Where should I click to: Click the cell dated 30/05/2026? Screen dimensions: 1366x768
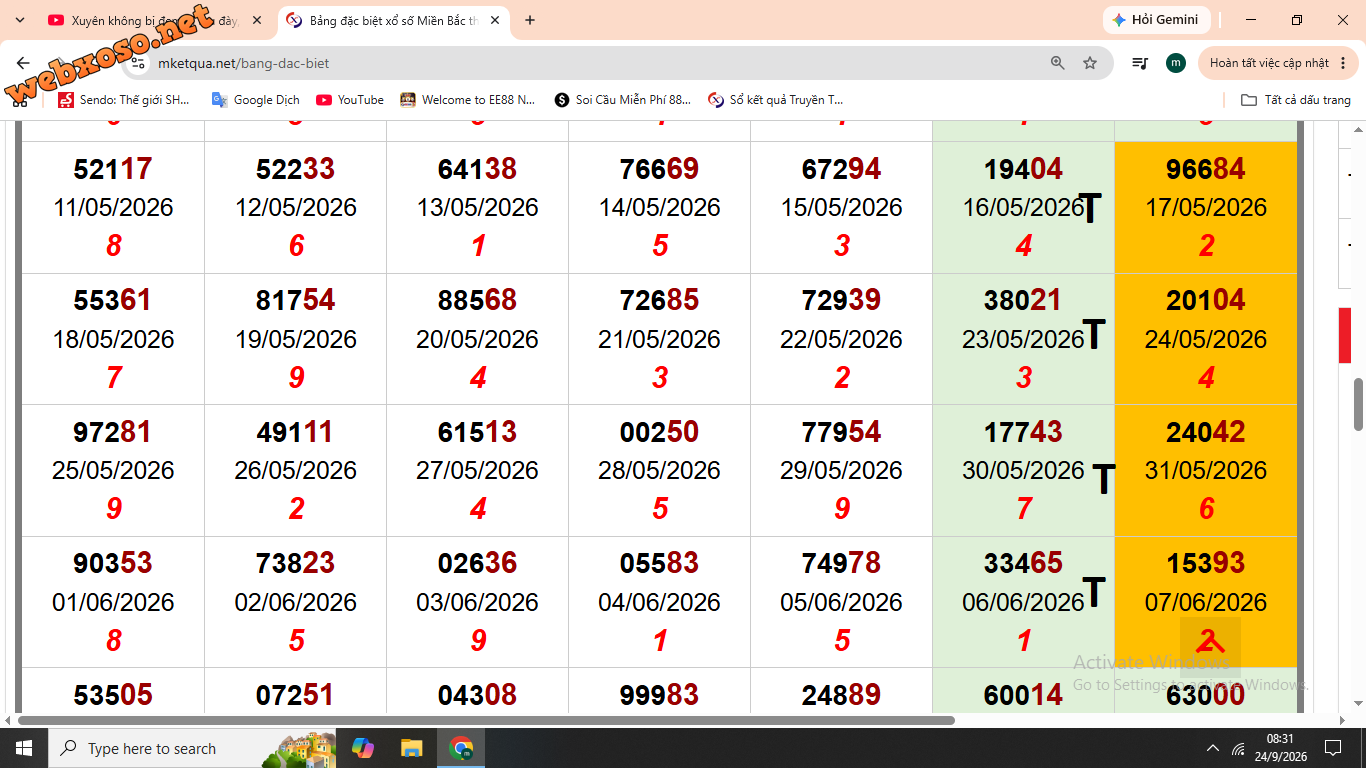tap(1023, 470)
